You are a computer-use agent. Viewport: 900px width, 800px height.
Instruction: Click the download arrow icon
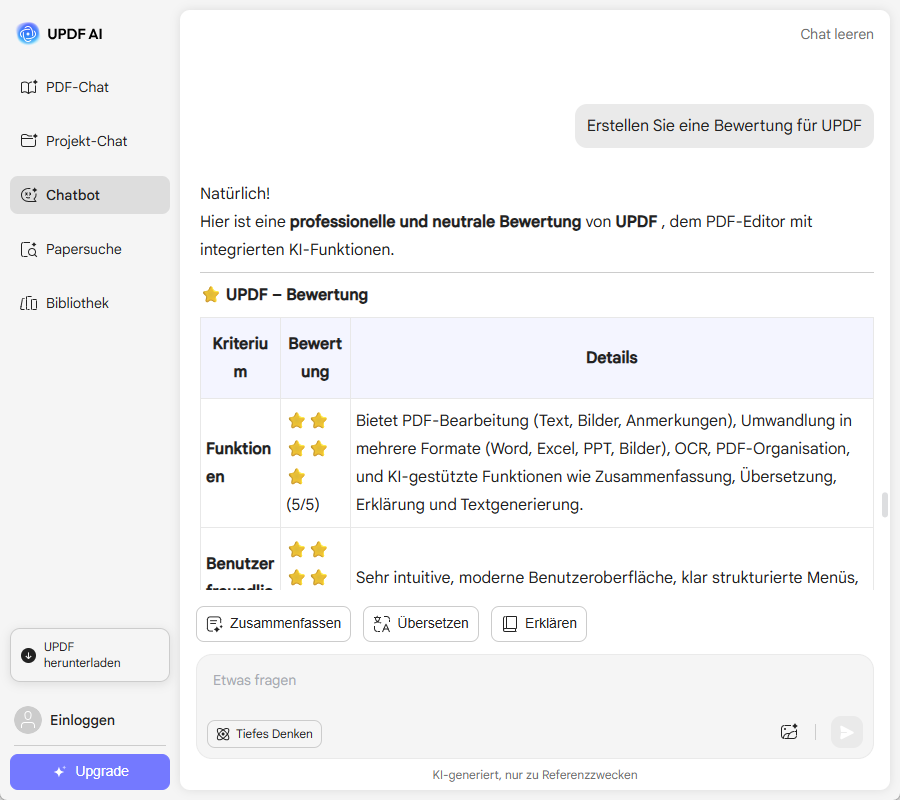coord(28,655)
